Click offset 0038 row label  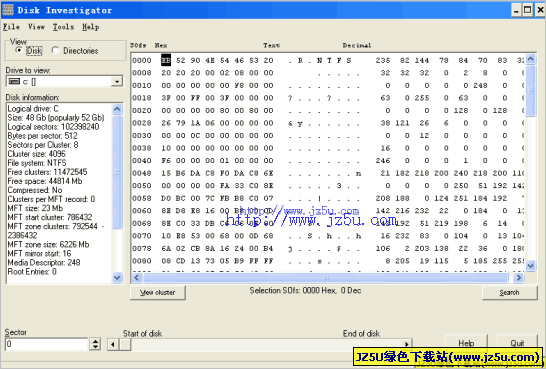(x=142, y=148)
